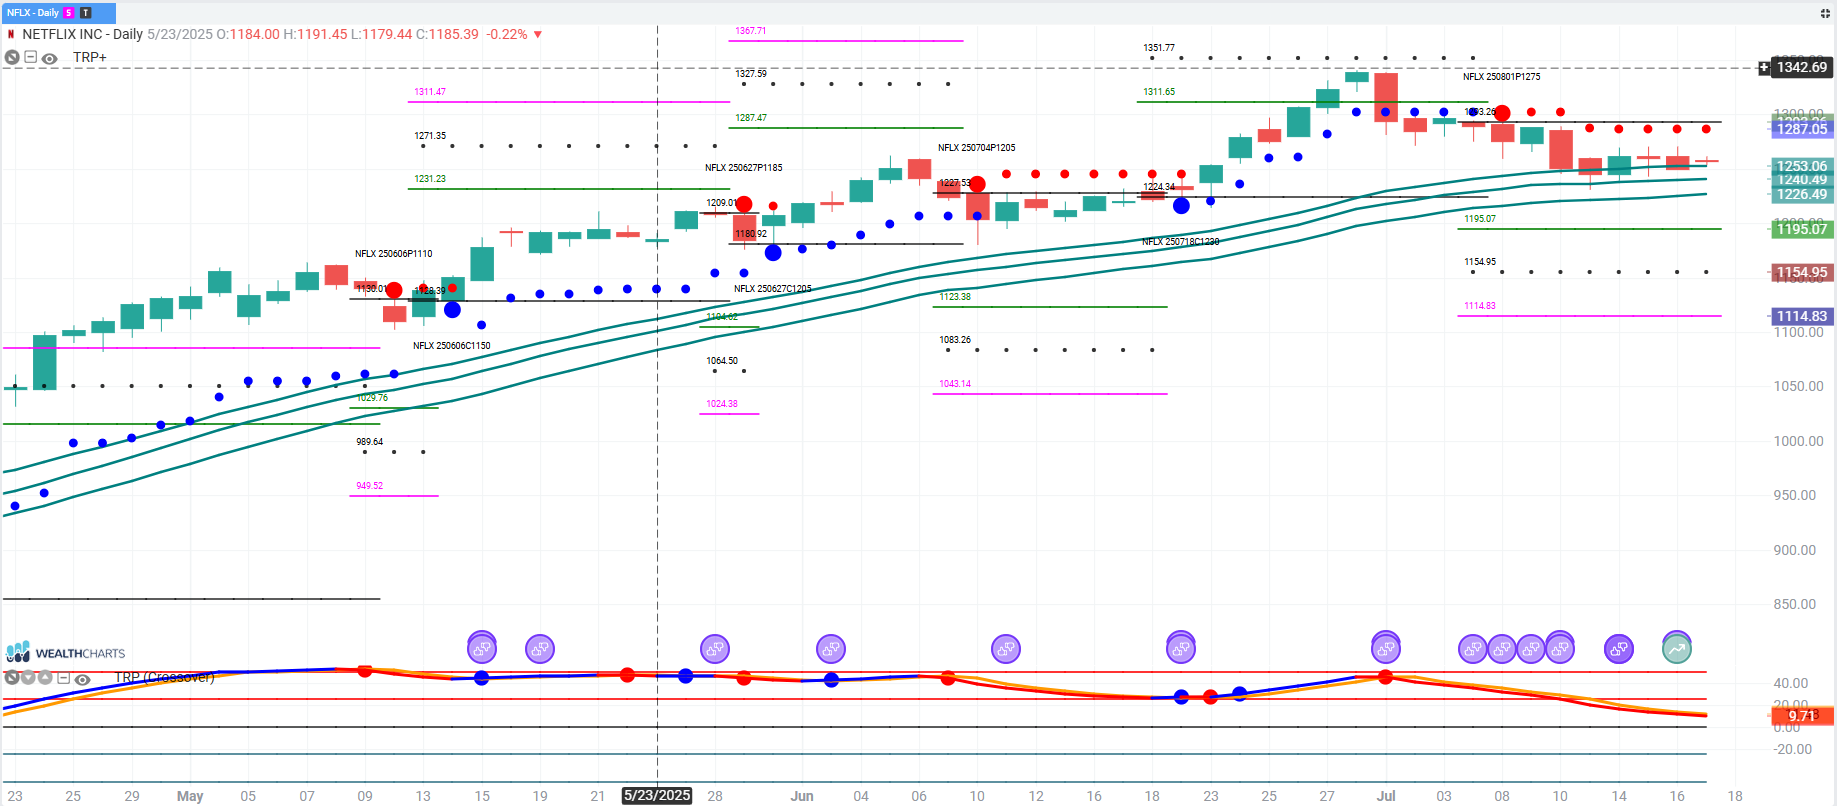Click the panel move icon at top right
1837x806 pixels.
point(1825,13)
